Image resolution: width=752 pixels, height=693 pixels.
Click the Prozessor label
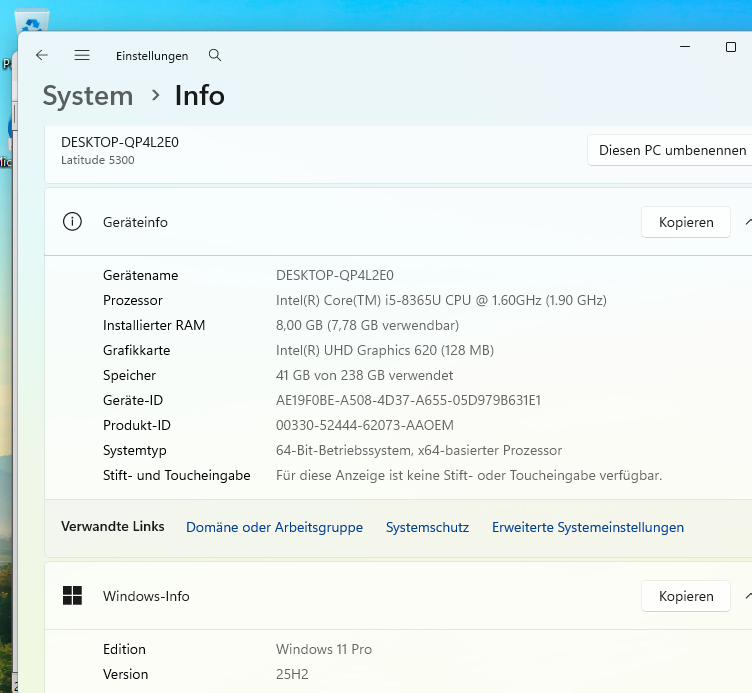click(133, 300)
